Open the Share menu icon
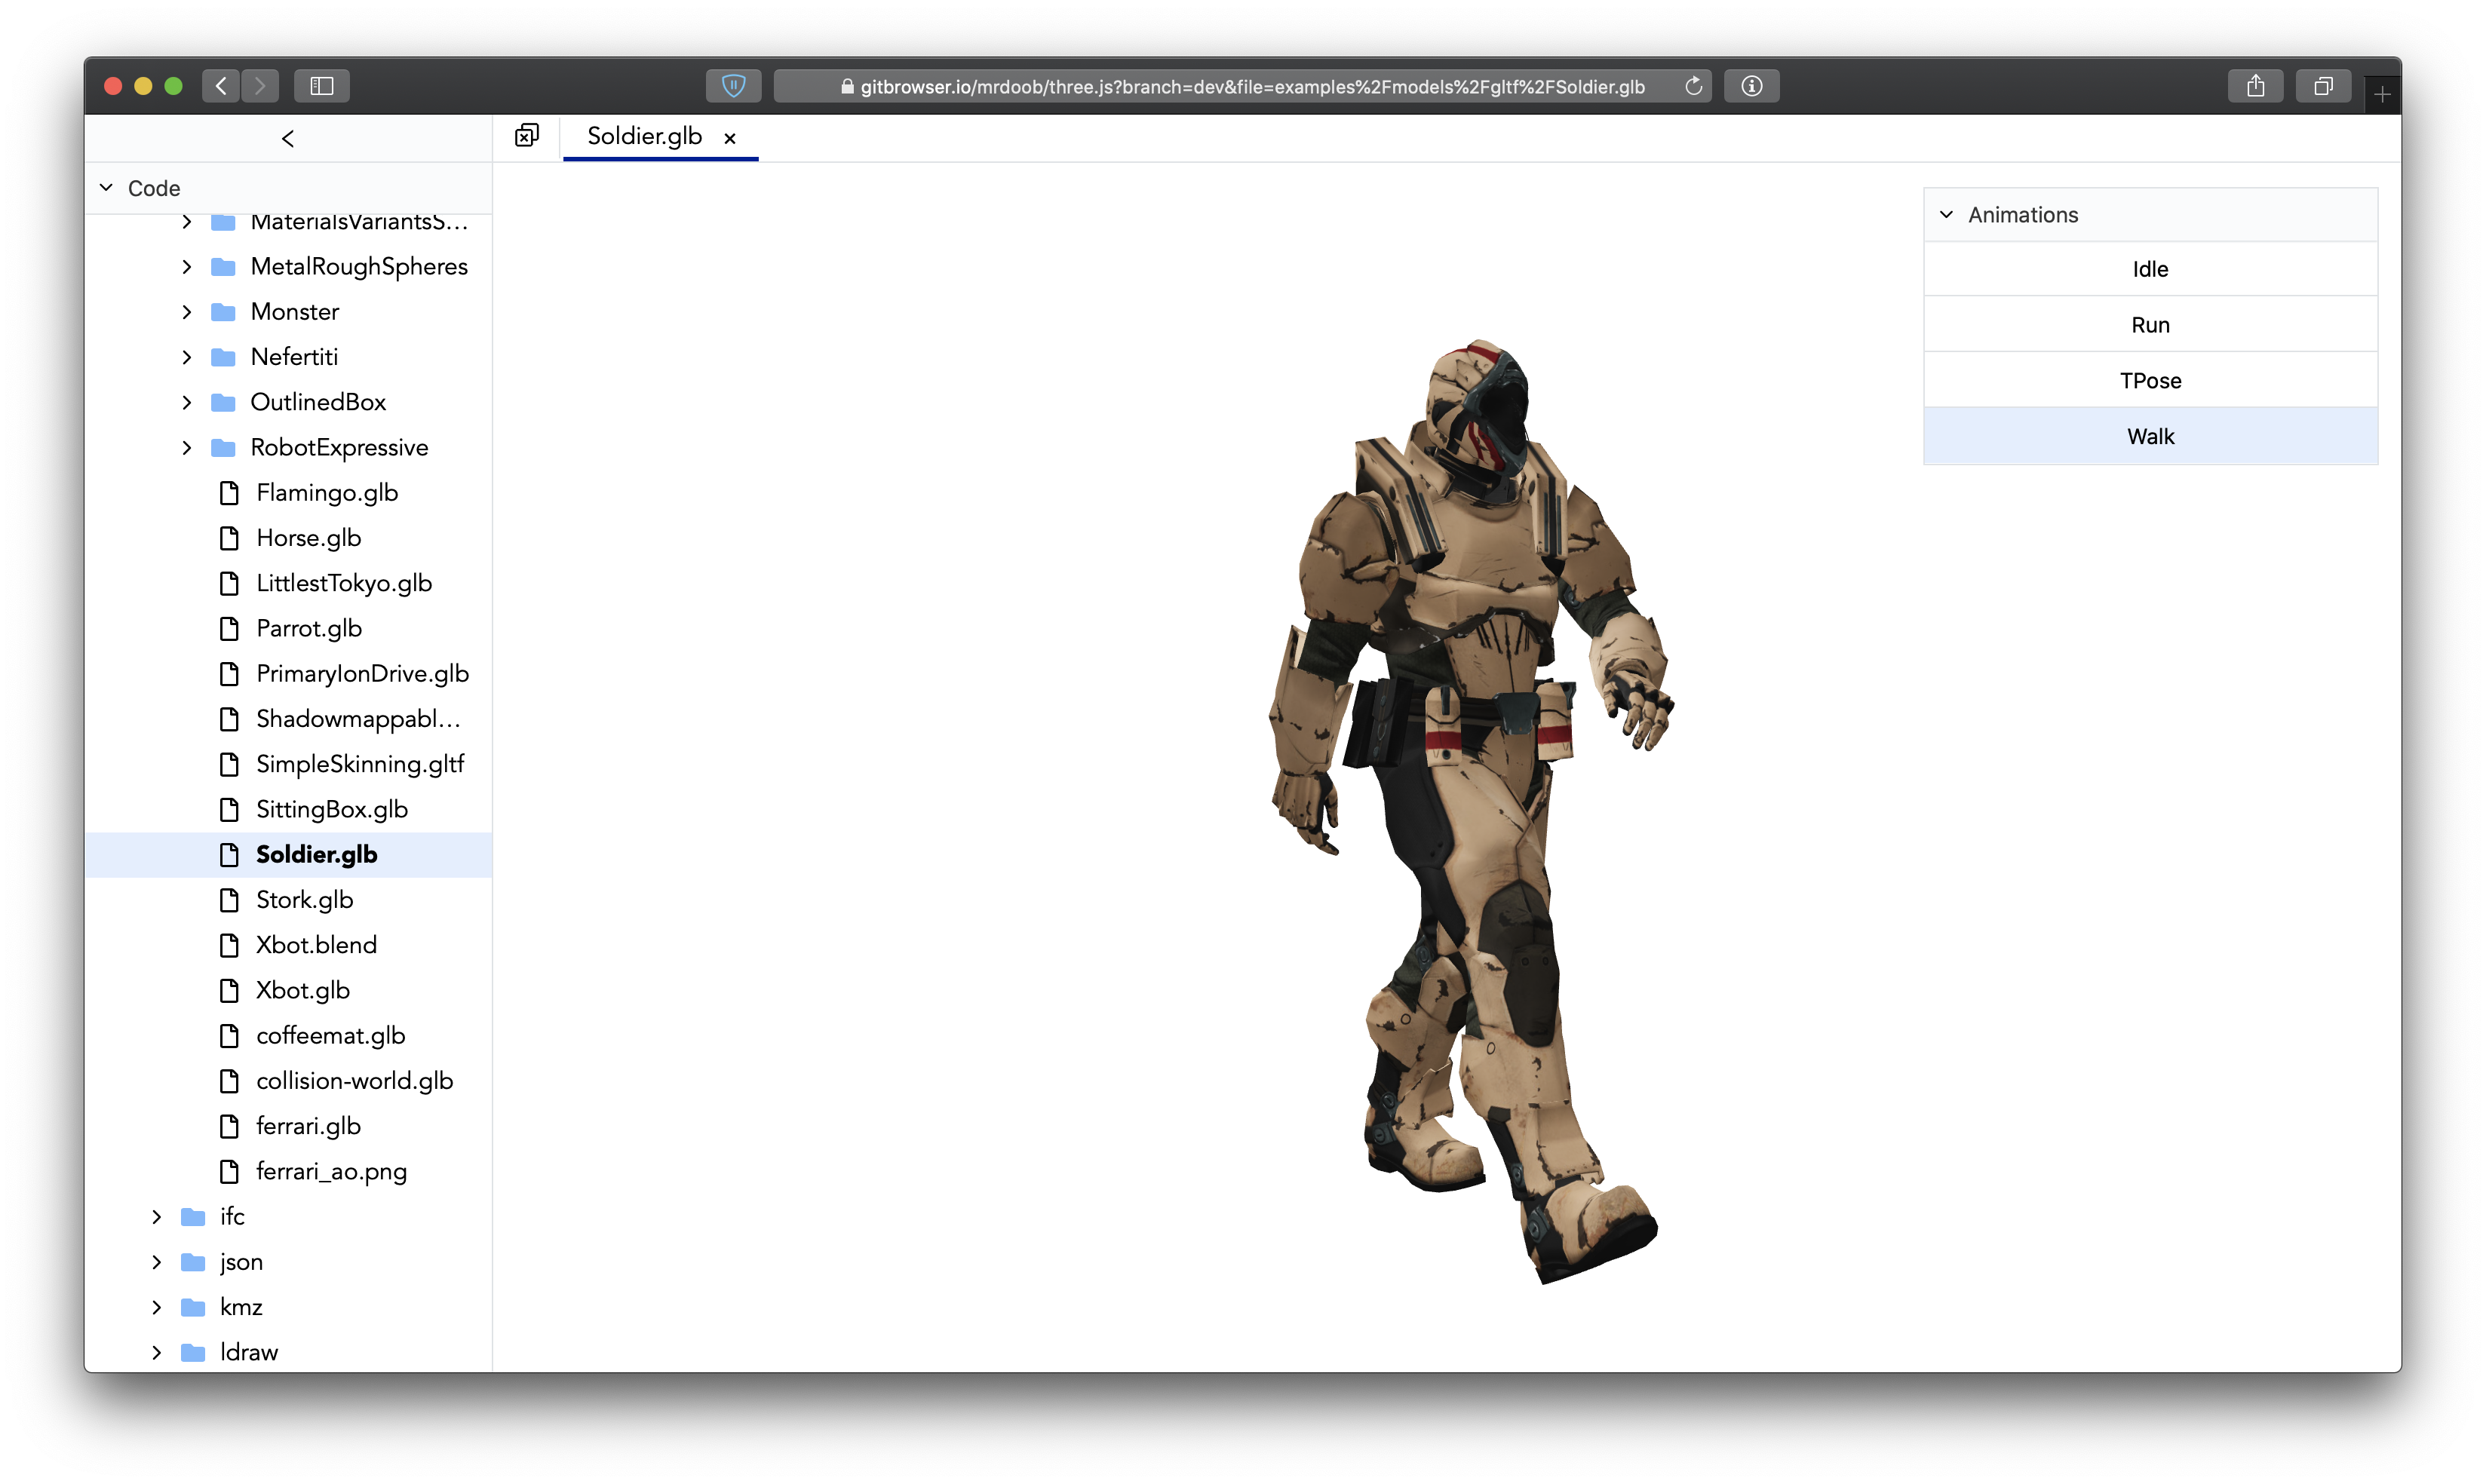 pos(2255,86)
